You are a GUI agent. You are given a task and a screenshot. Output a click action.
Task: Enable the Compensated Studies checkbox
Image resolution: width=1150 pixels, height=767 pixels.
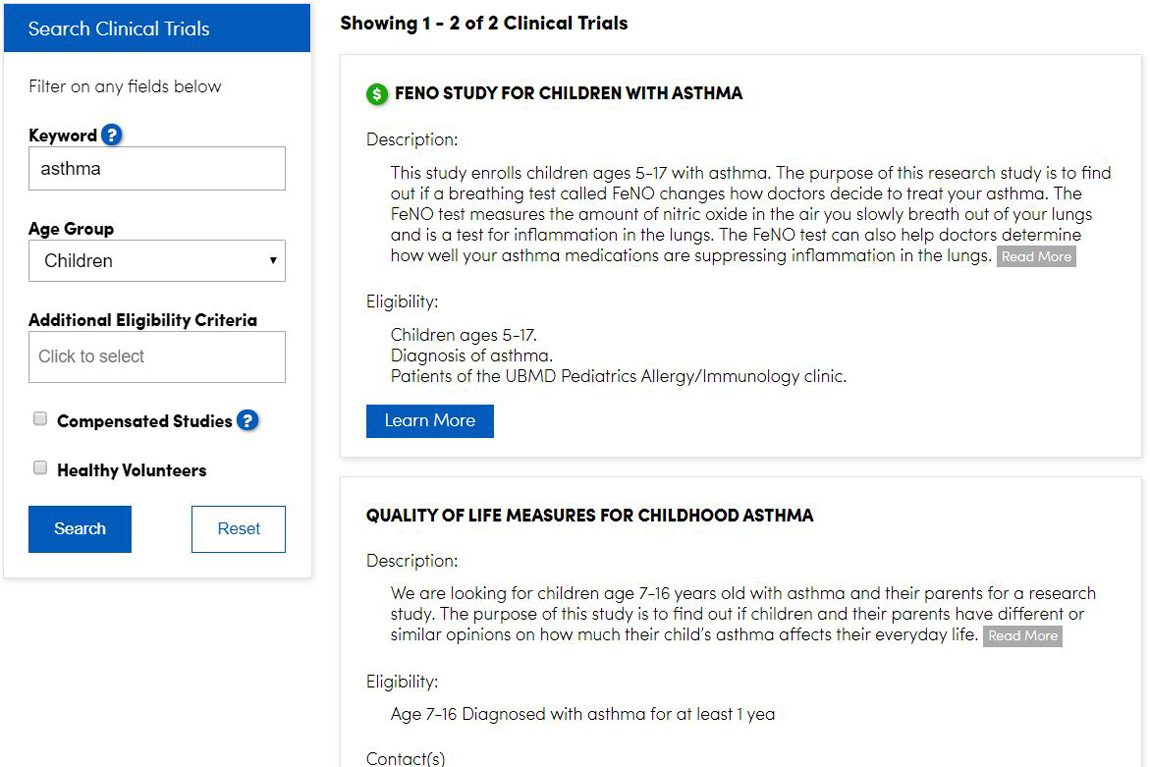[40, 419]
